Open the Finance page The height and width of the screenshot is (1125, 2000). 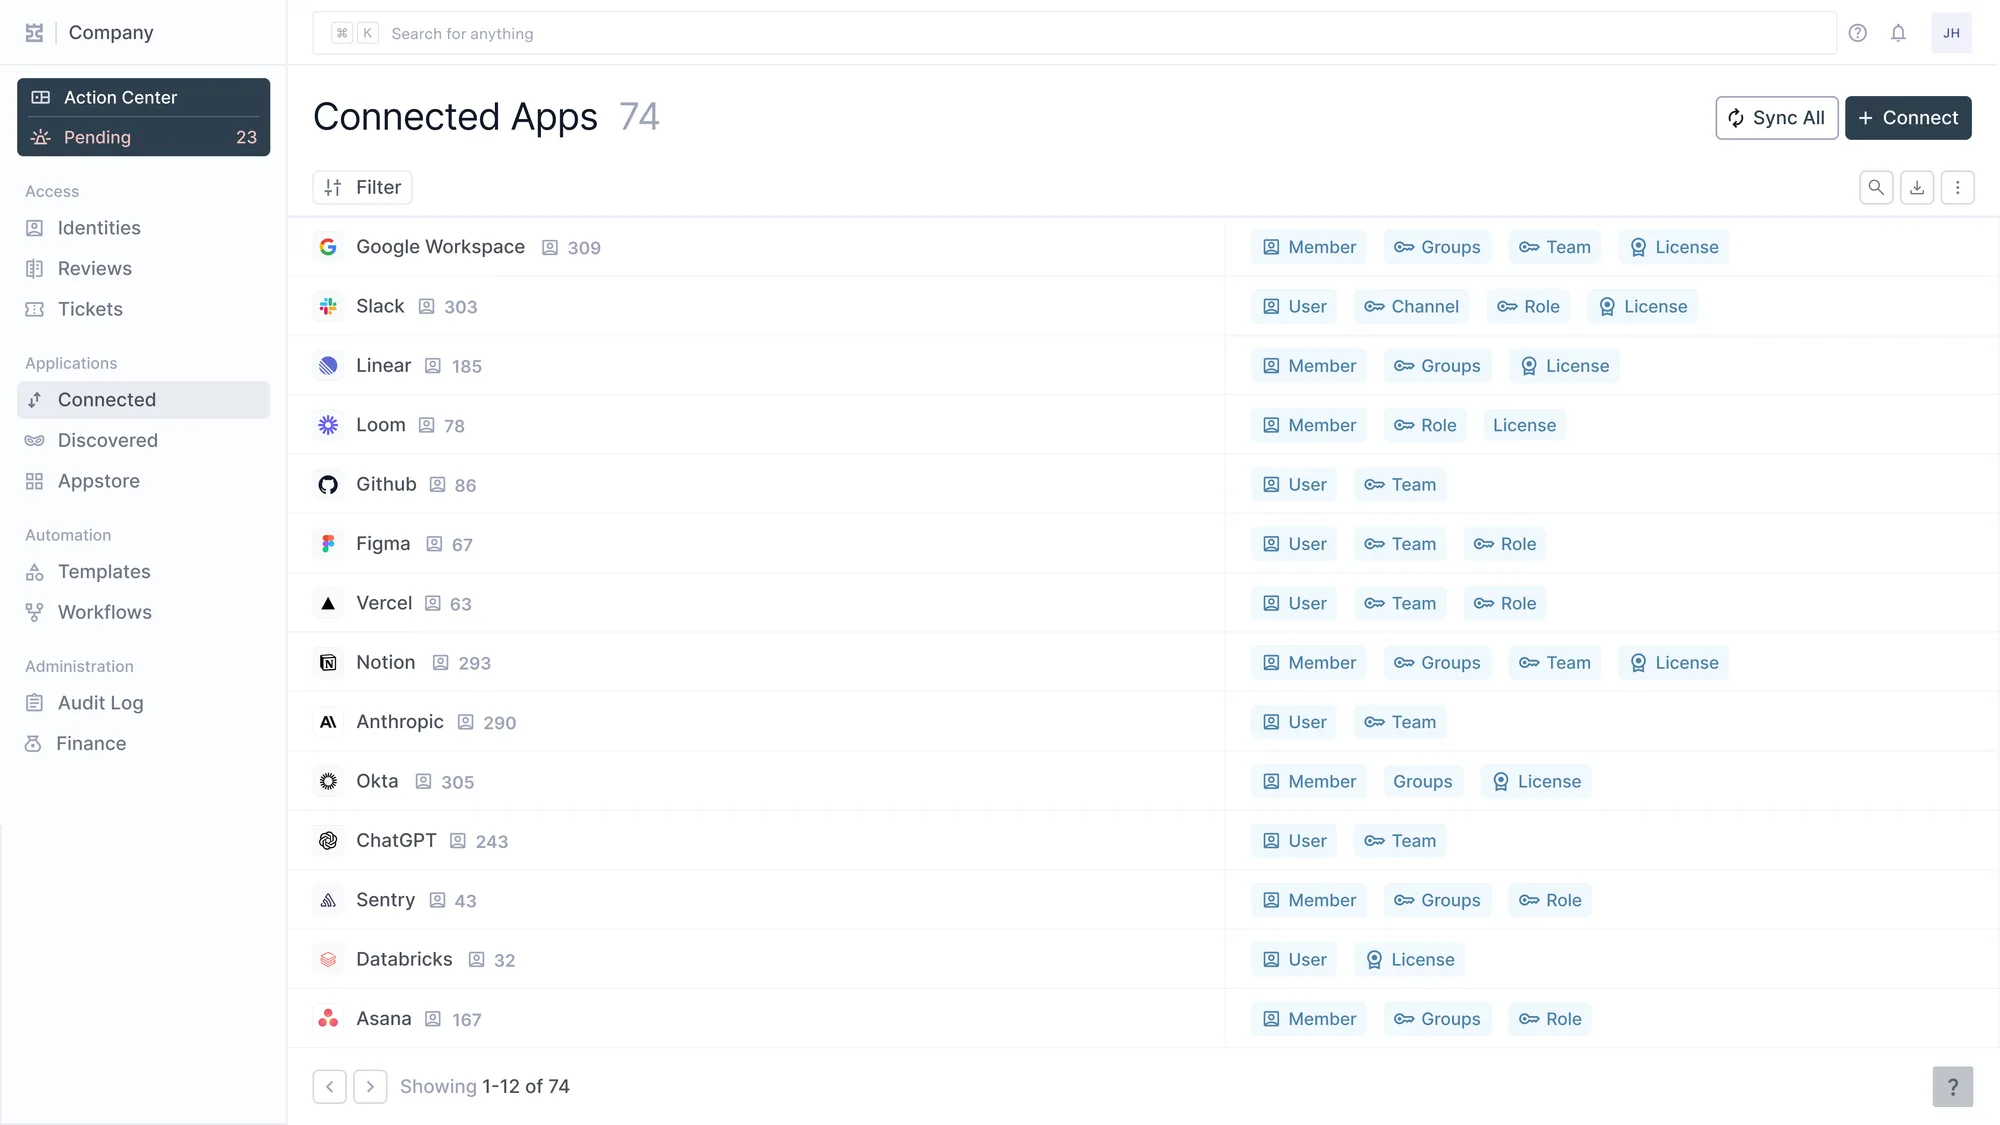[x=143, y=744]
